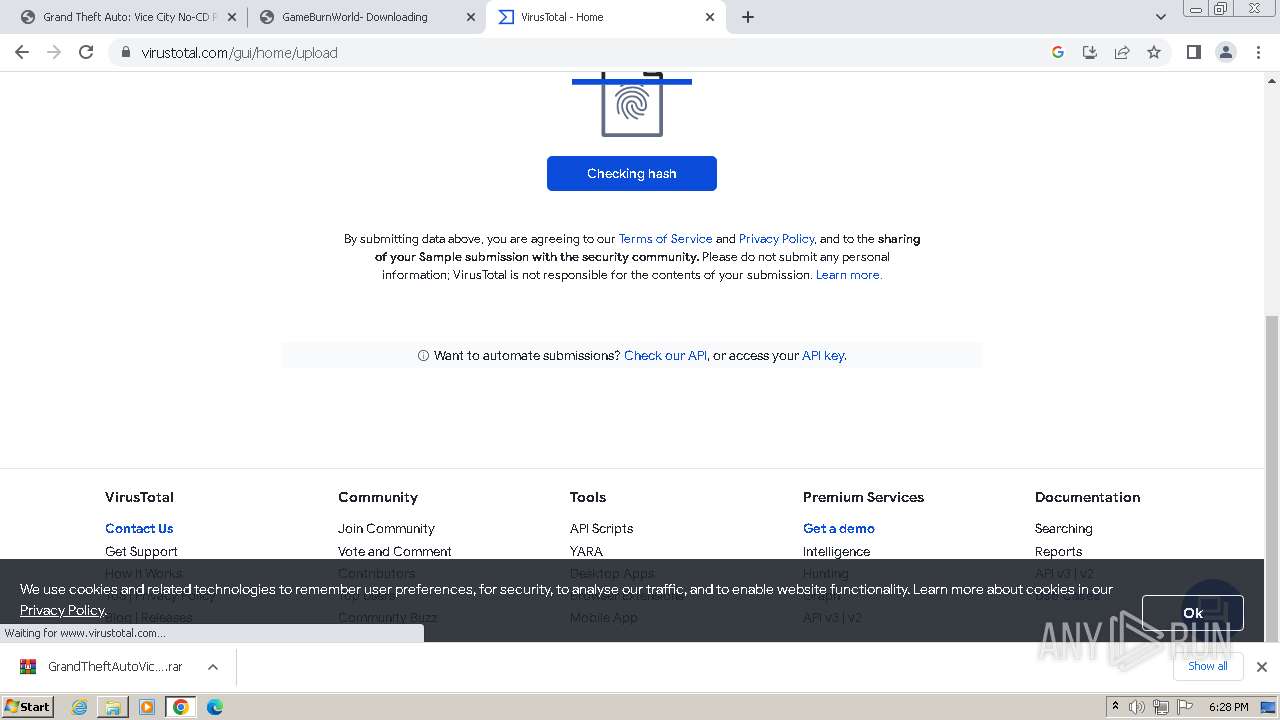Click the Contact Us footer link
The image size is (1280, 720).
coord(139,528)
